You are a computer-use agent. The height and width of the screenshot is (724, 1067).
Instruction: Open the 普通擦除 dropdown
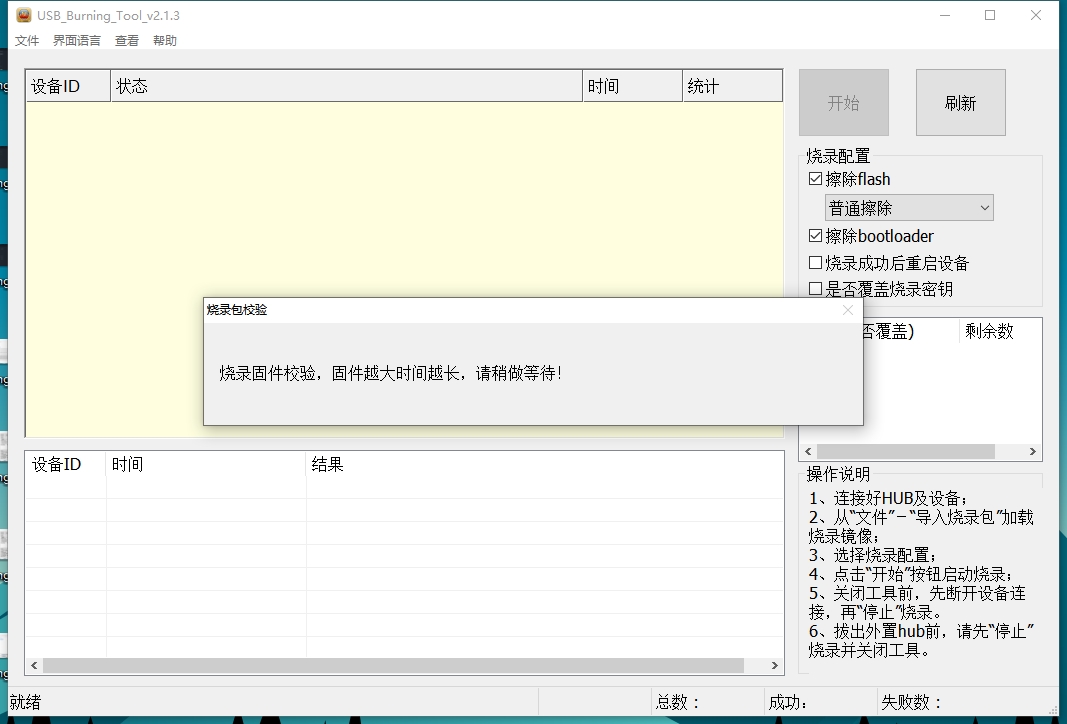(x=909, y=208)
